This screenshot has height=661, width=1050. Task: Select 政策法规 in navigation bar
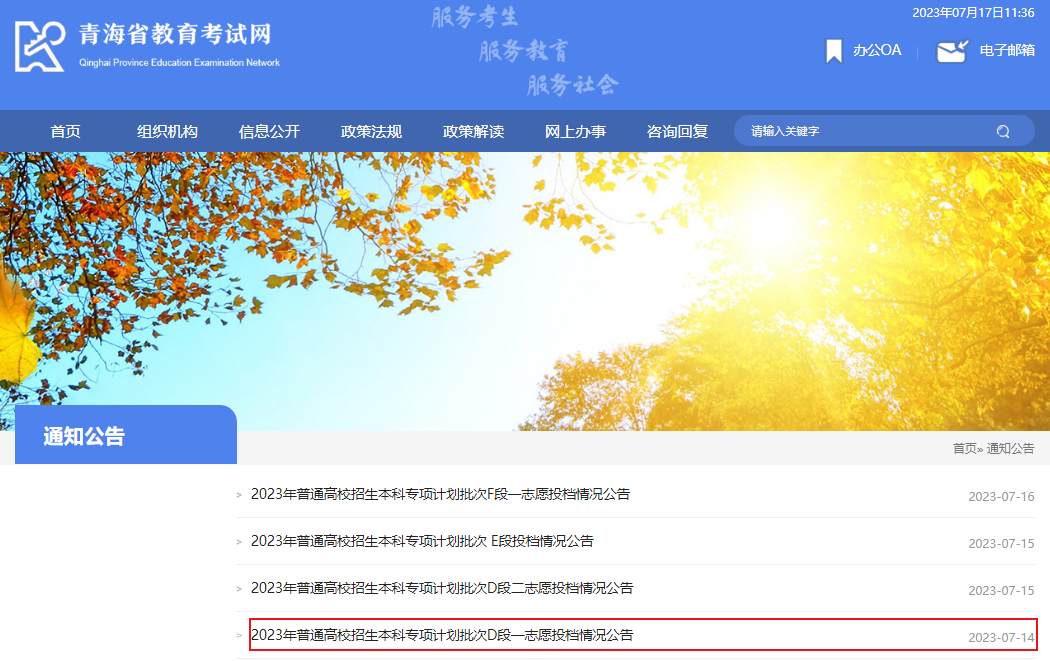click(371, 131)
